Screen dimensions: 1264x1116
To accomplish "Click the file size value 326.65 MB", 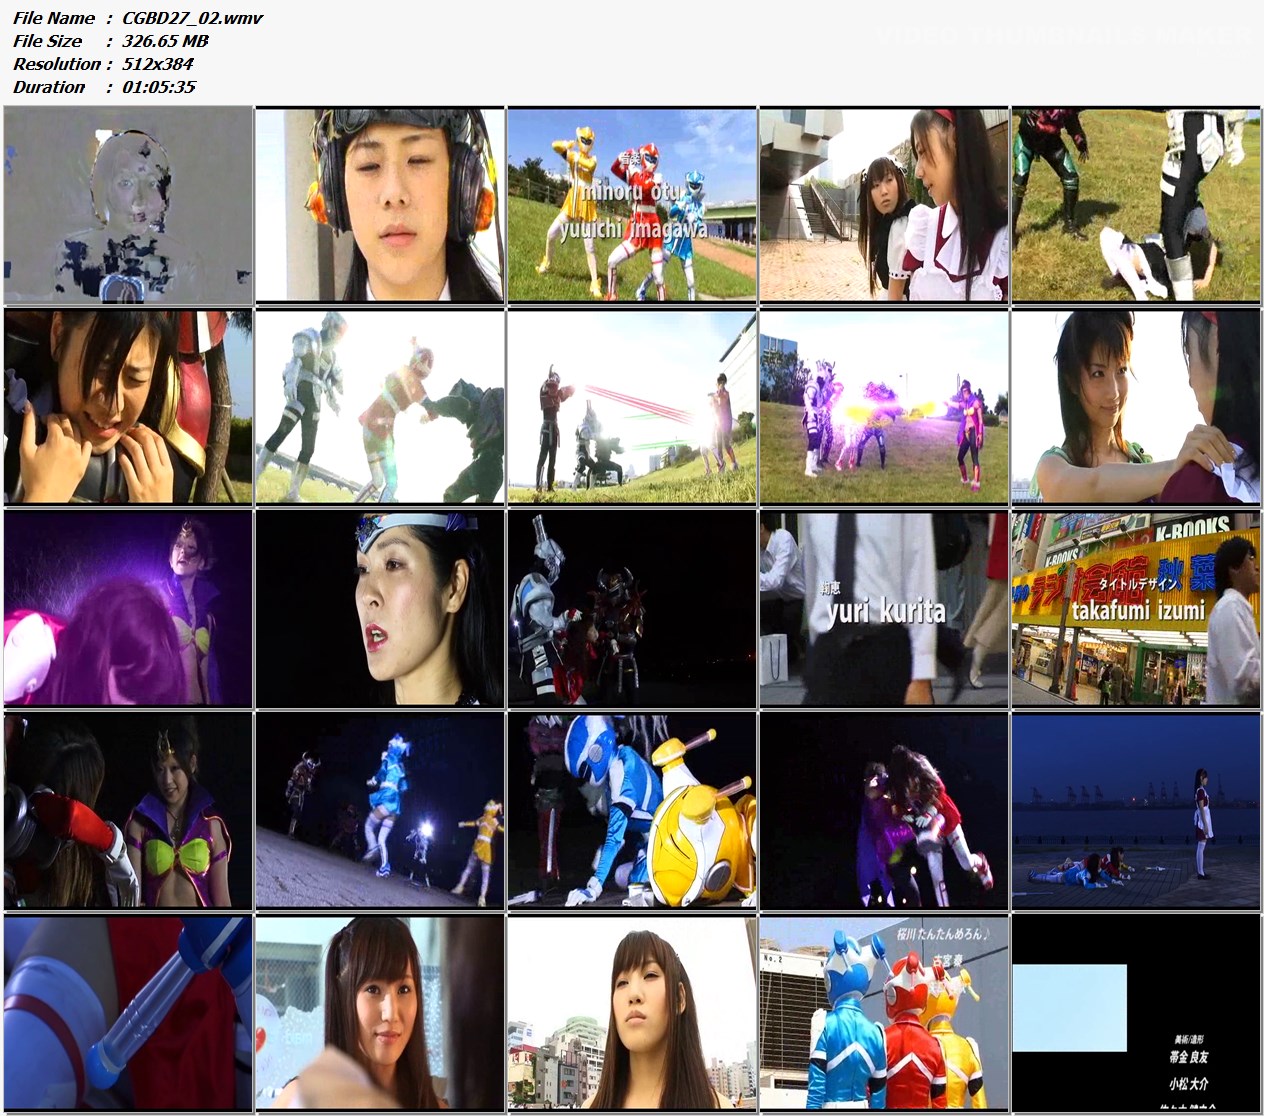I will [x=165, y=41].
